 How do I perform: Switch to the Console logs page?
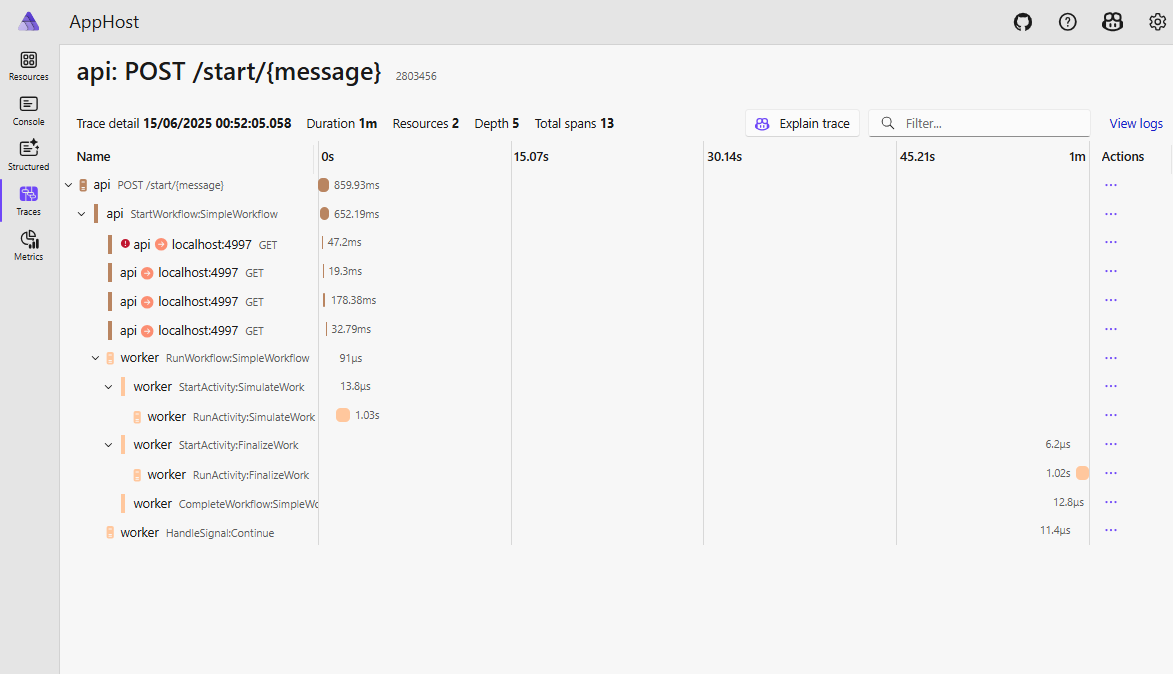[x=29, y=110]
